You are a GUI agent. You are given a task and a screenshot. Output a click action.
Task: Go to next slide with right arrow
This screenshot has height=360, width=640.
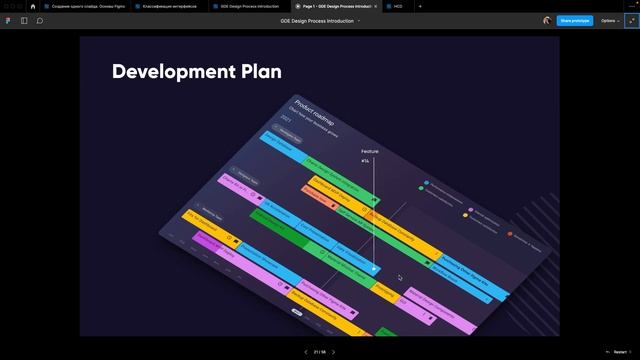pyautogui.click(x=333, y=352)
